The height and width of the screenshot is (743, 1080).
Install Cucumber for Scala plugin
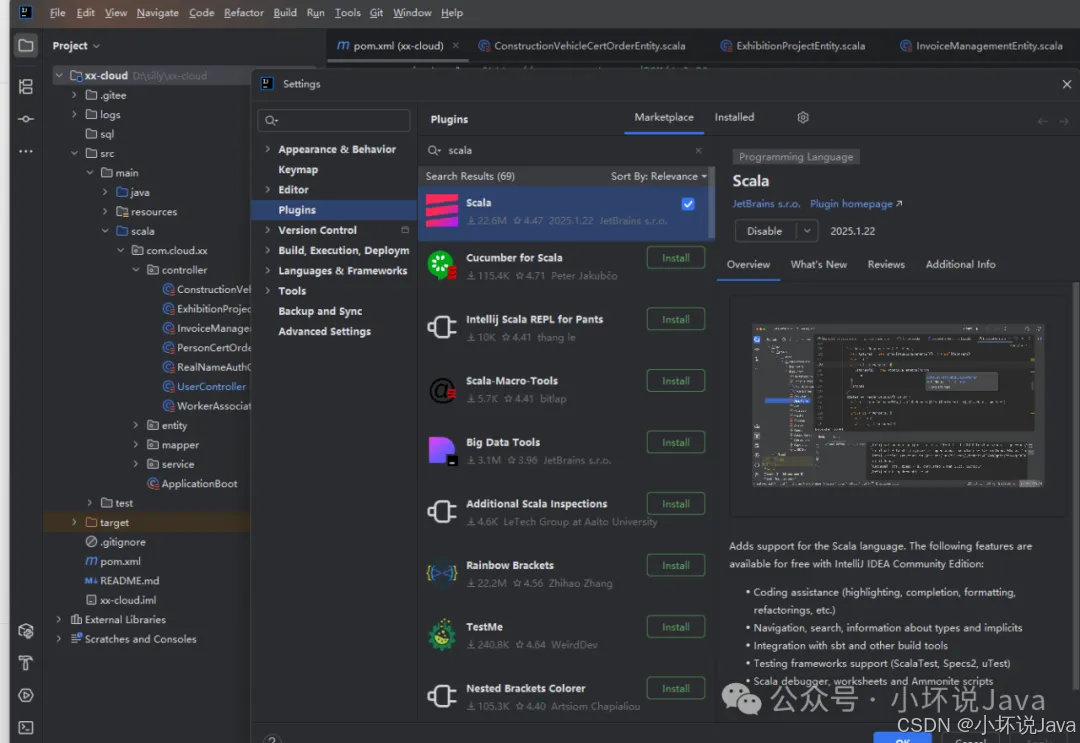click(676, 258)
